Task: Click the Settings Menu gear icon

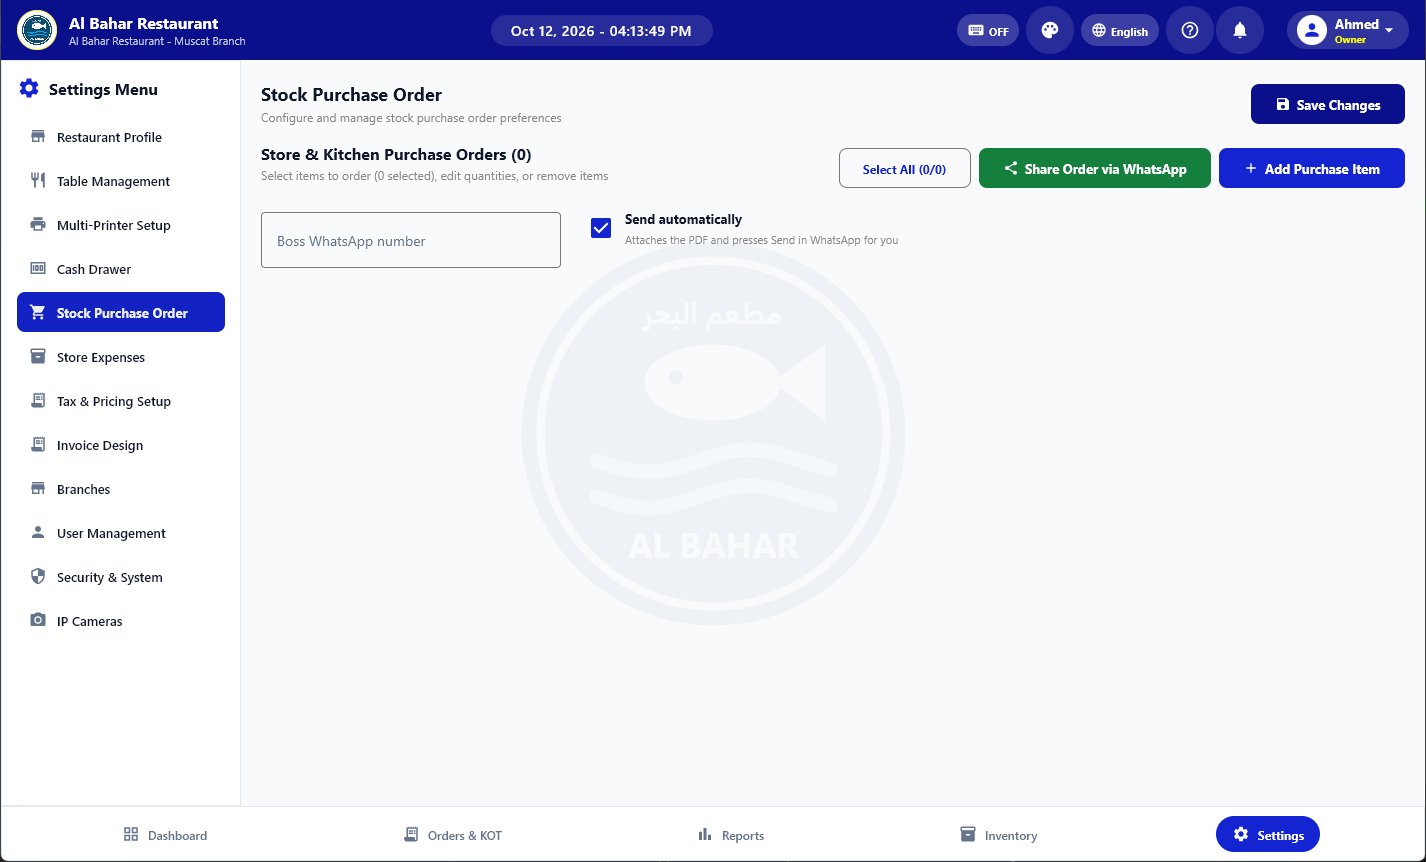Action: [29, 89]
